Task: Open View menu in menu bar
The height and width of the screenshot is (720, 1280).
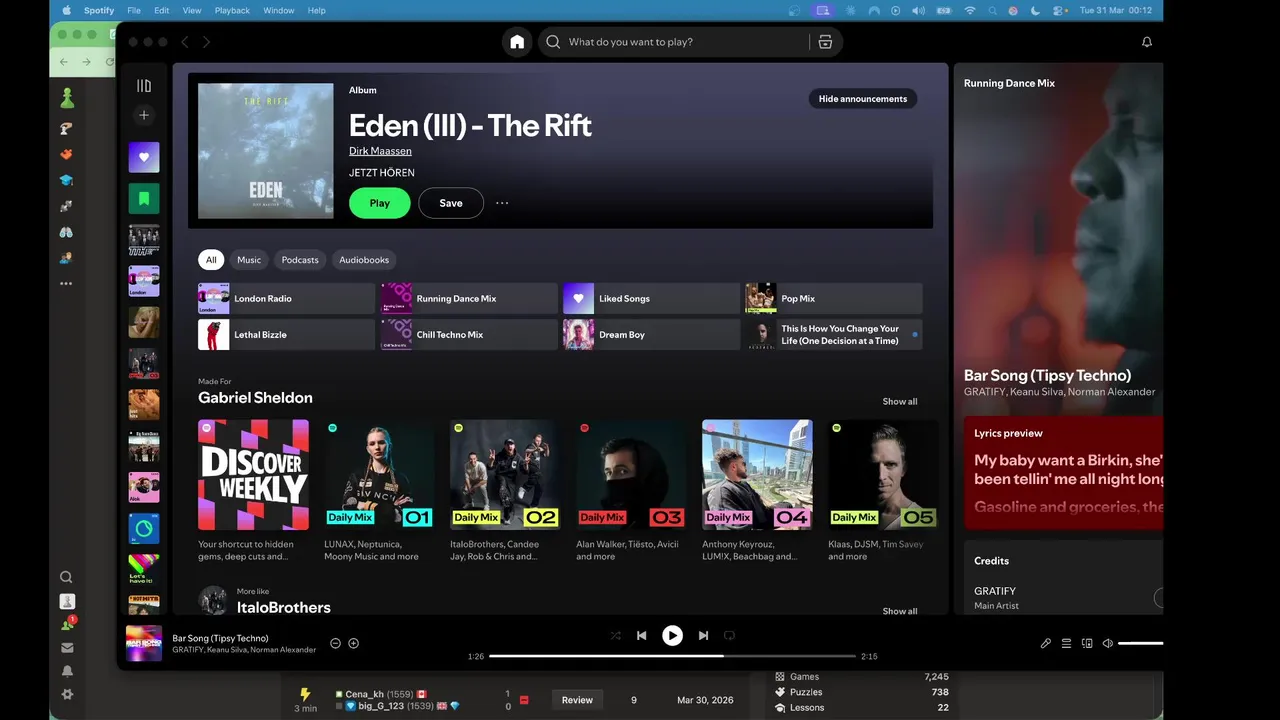Action: 192,10
